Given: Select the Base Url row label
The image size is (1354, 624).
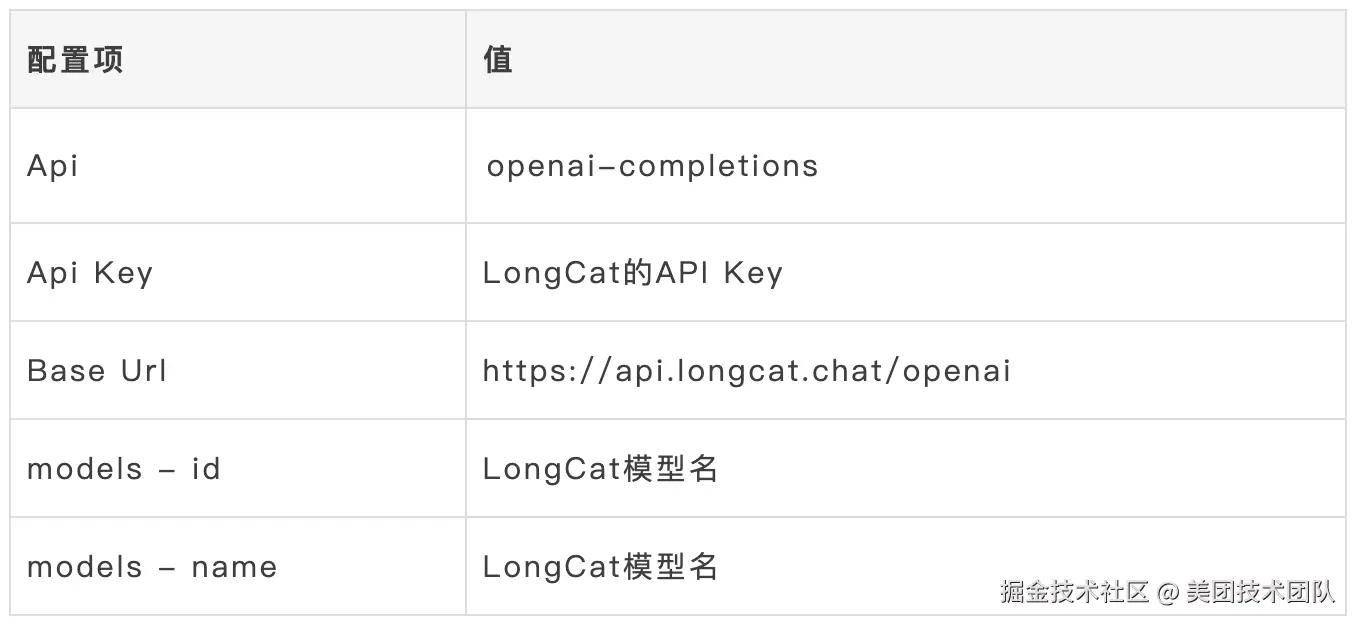Looking at the screenshot, I should (x=96, y=371).
